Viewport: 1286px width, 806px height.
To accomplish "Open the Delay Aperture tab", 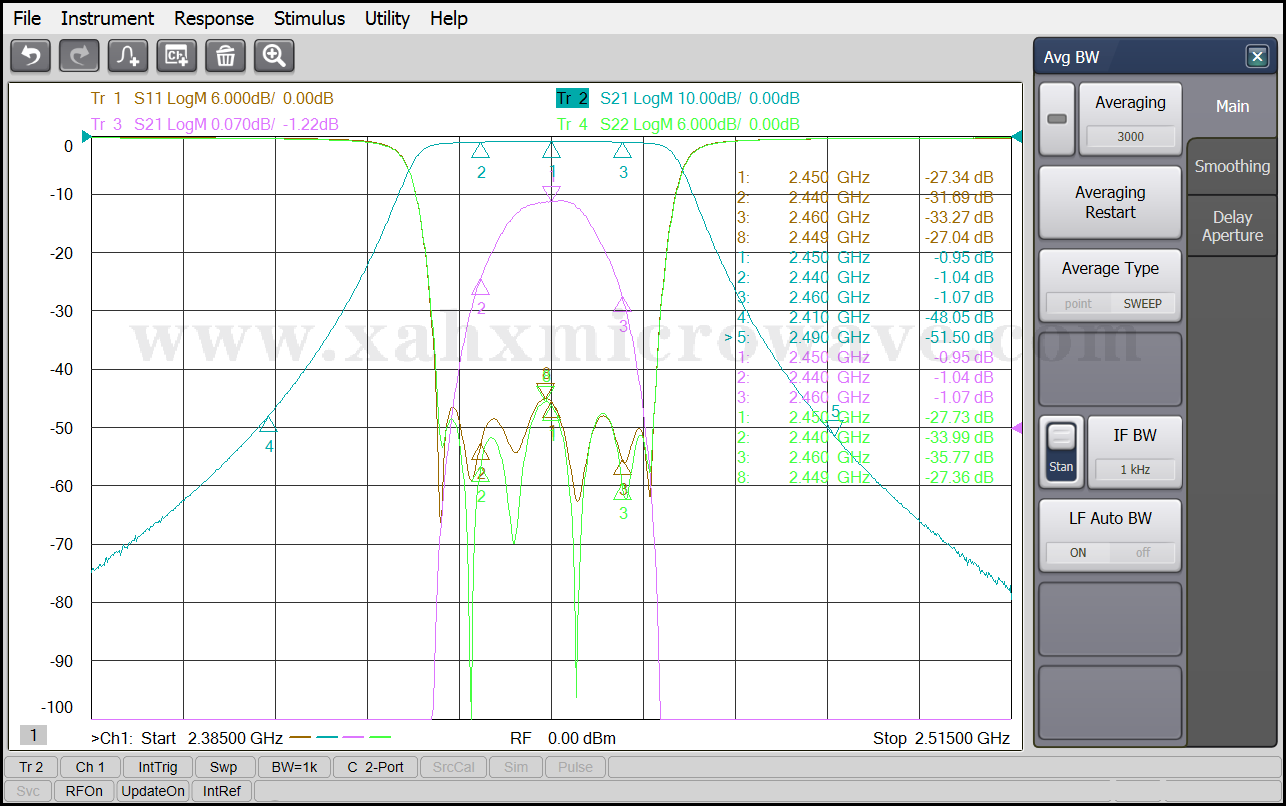I will [x=1231, y=226].
